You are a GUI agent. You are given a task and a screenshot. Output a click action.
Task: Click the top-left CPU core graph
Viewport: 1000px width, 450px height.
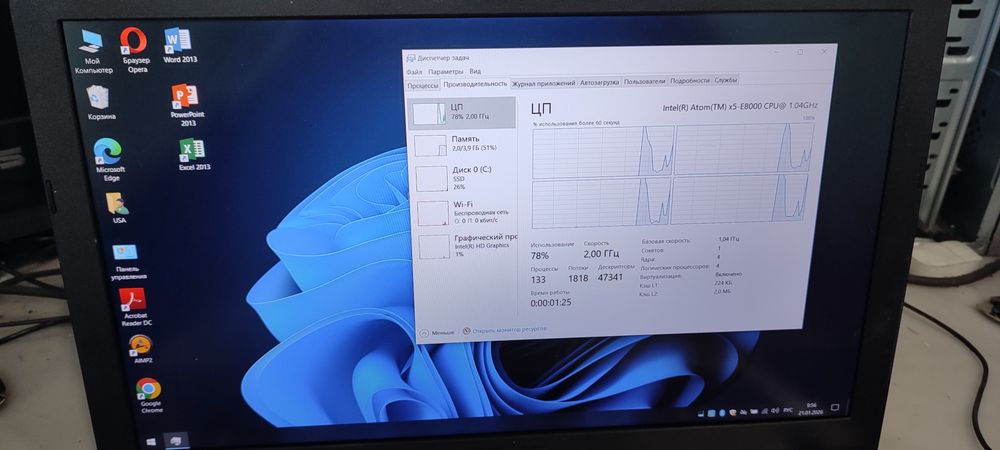(x=603, y=152)
